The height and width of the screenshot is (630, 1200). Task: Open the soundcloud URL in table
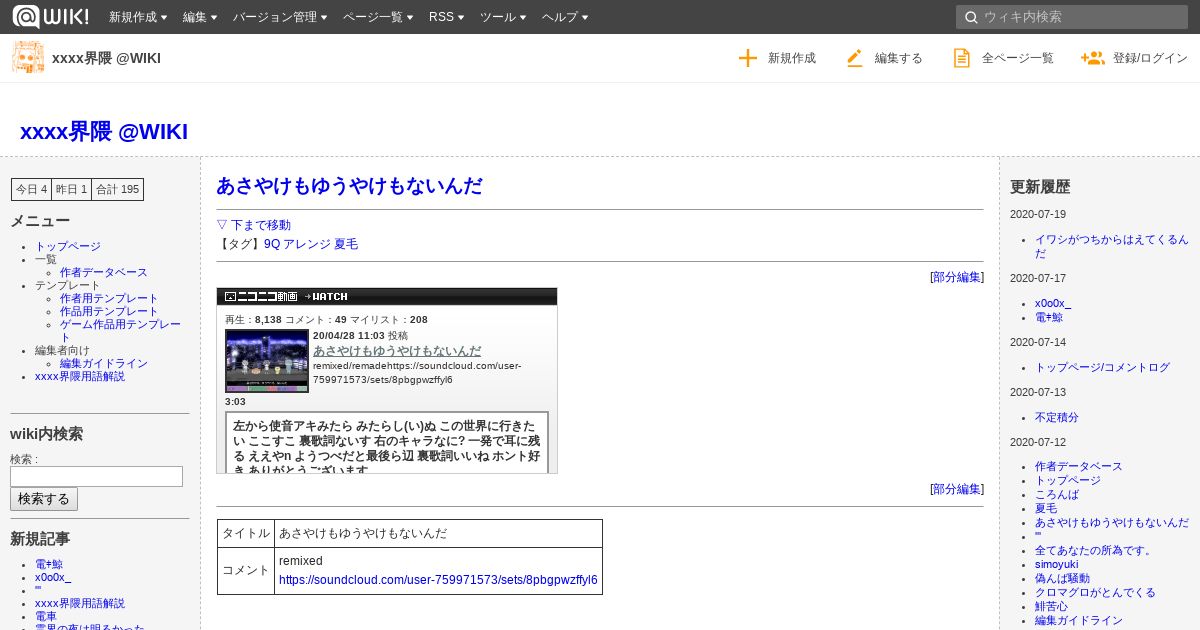pyautogui.click(x=438, y=580)
